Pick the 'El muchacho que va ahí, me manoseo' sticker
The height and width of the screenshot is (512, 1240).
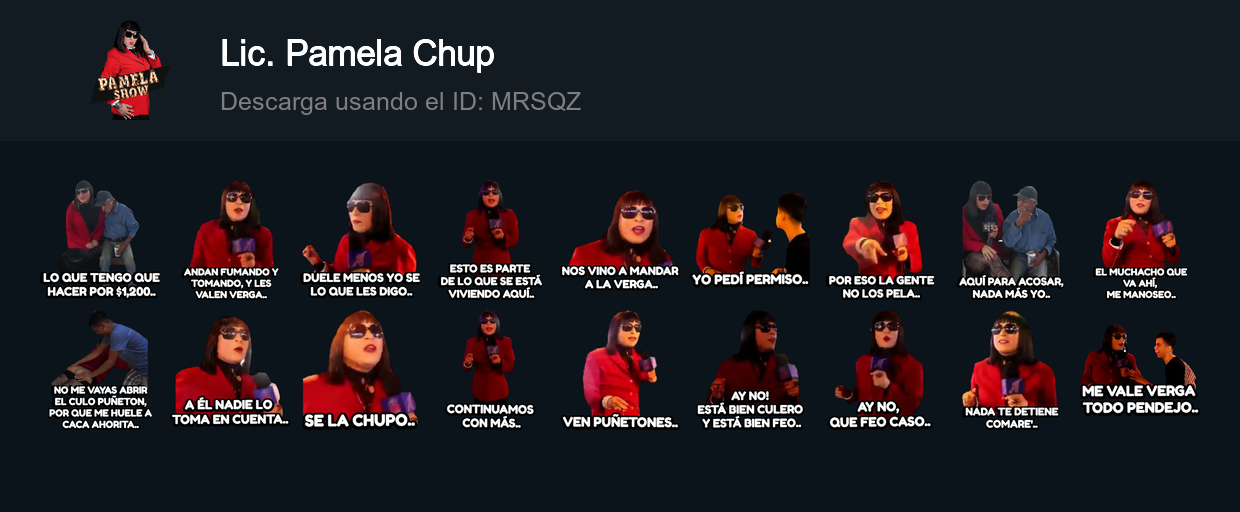[1141, 240]
